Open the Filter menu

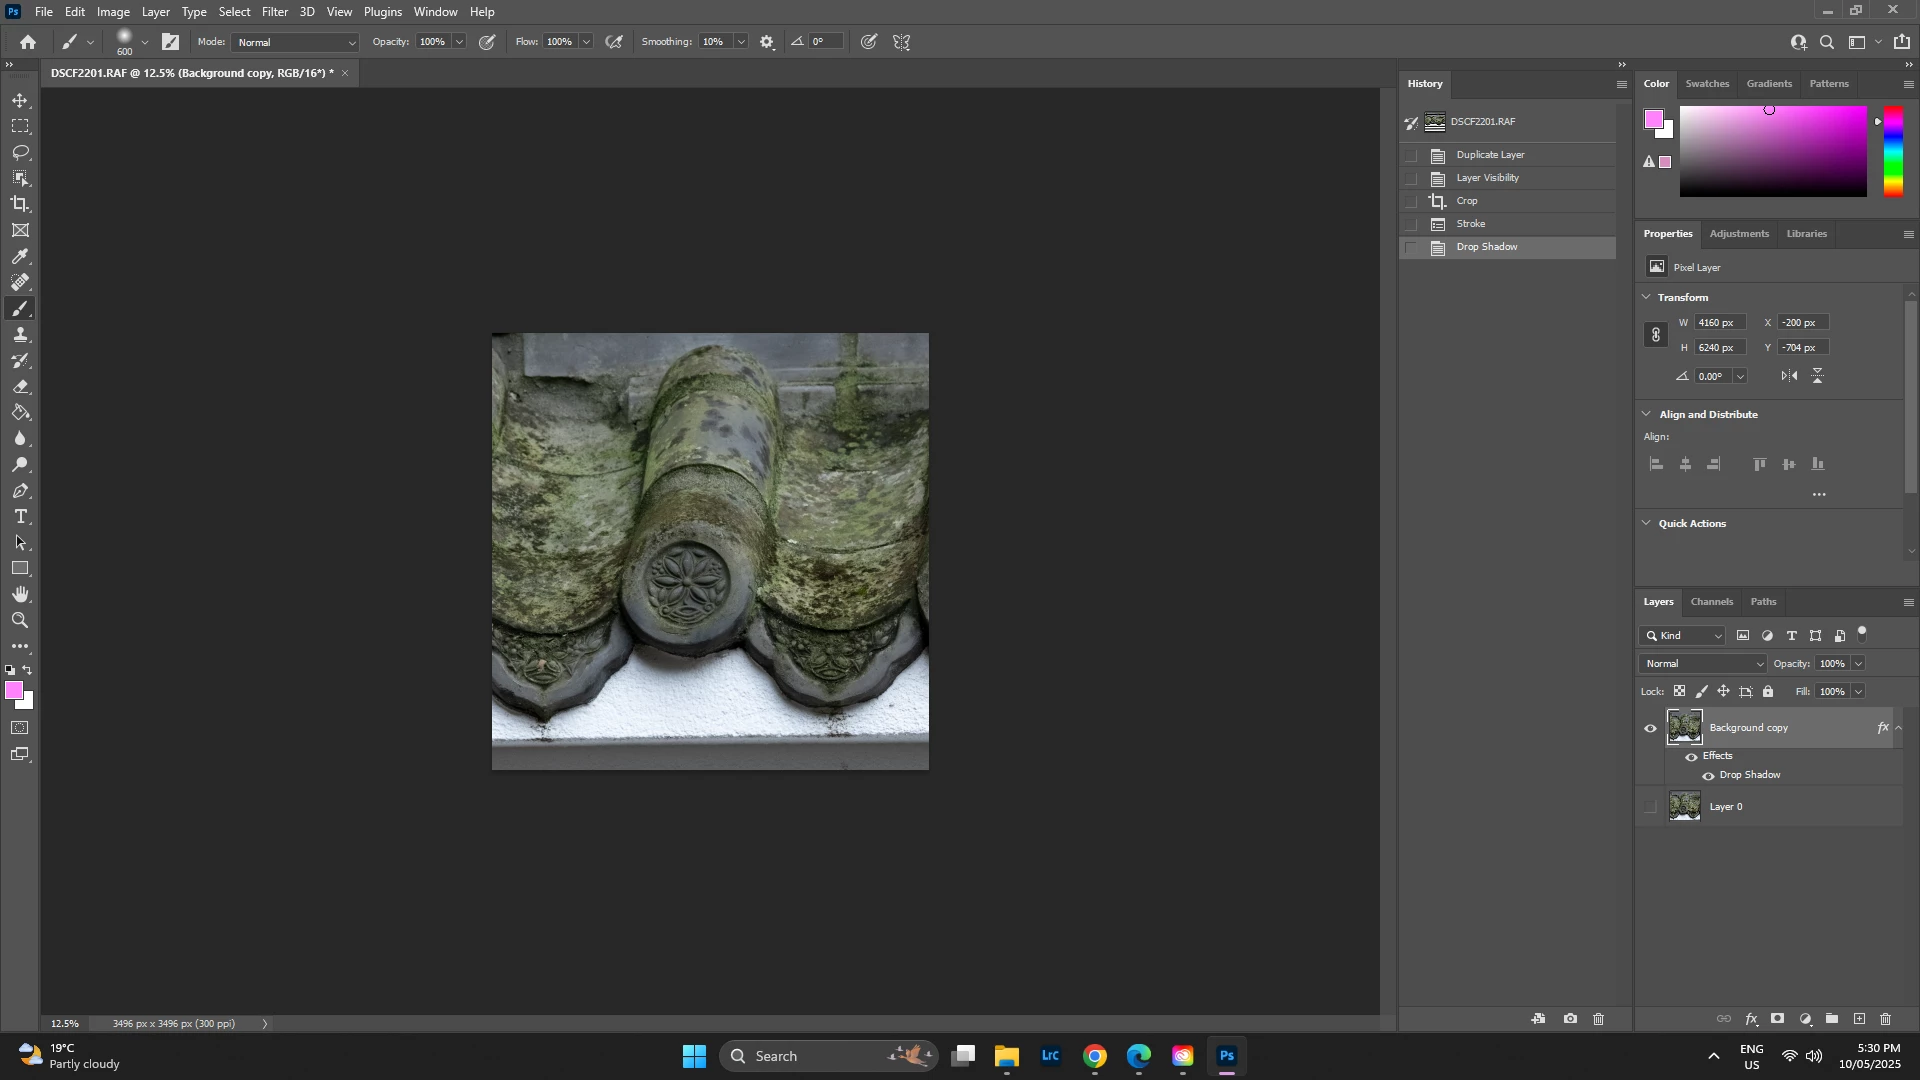[x=275, y=12]
